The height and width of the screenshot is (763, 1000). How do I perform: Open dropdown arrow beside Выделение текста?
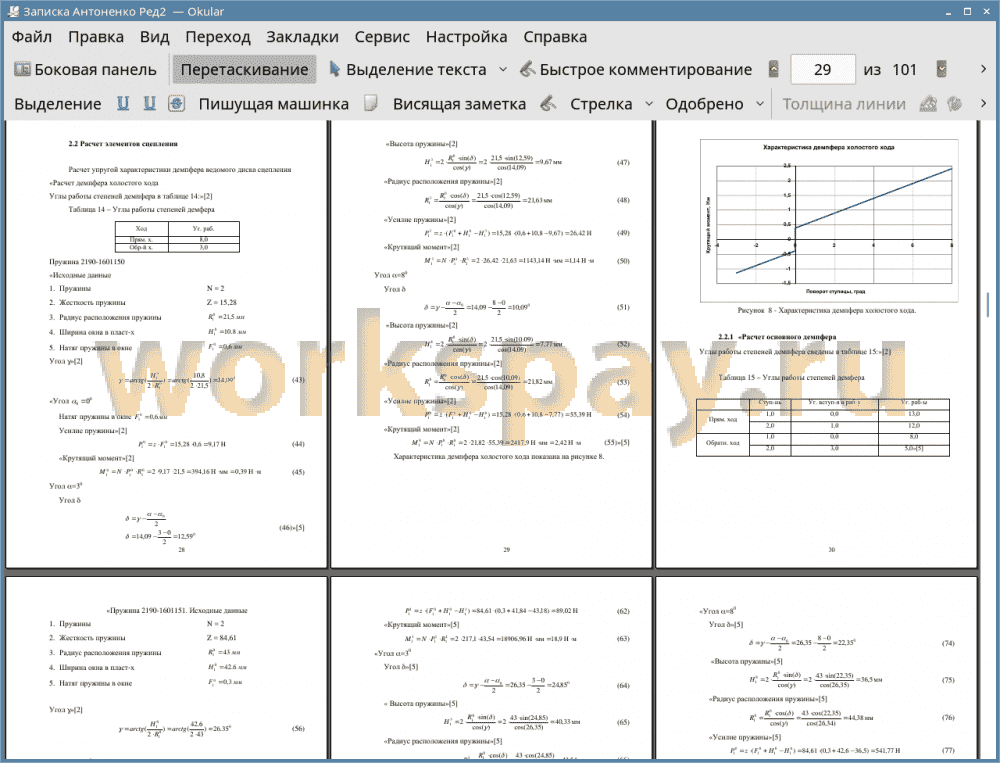tap(503, 70)
